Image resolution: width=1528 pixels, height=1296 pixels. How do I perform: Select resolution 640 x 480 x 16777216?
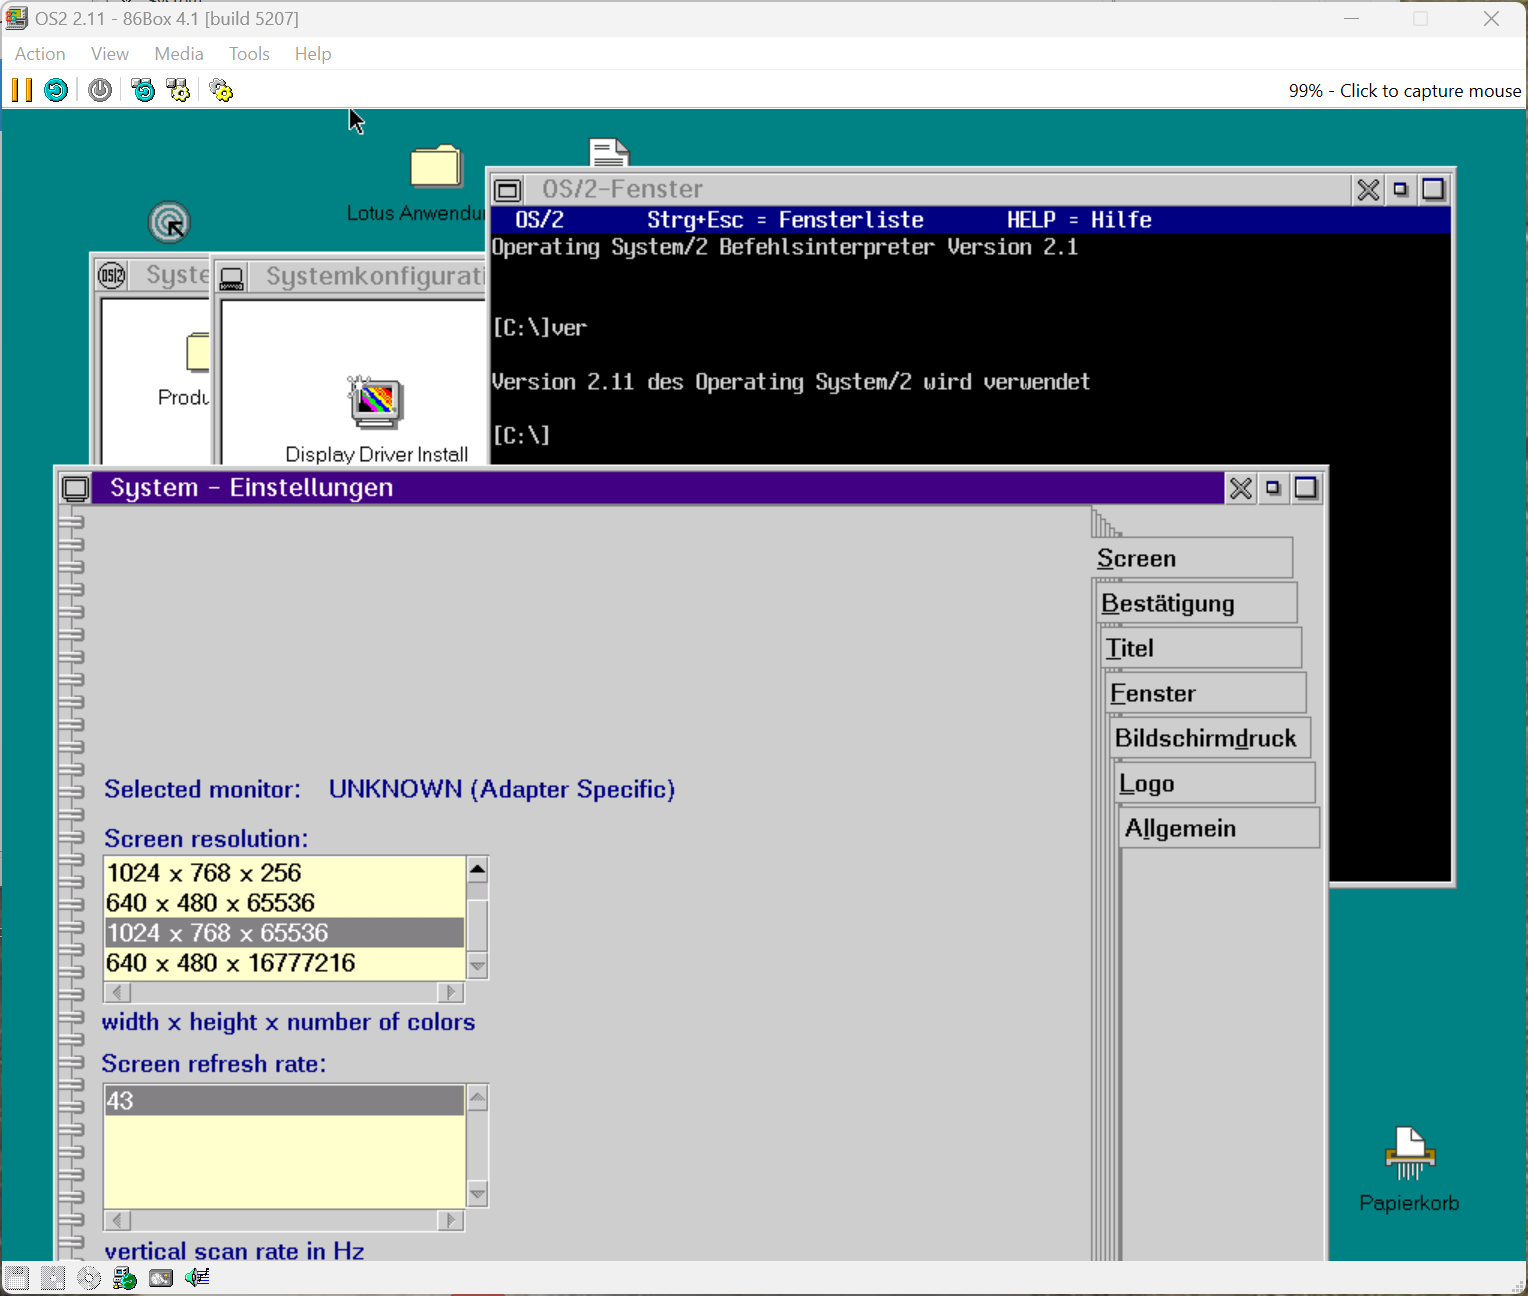coord(285,963)
